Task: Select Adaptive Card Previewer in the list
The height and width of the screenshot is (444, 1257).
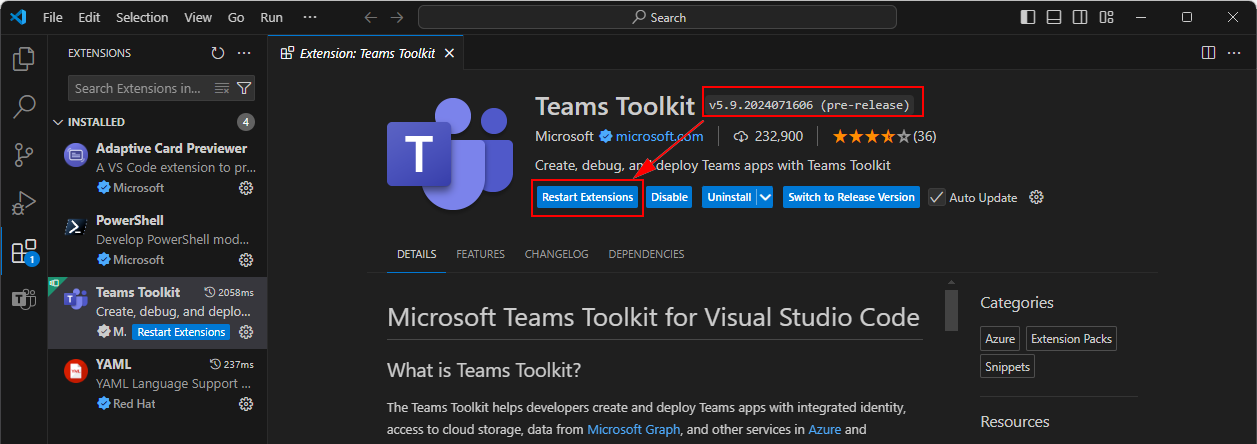Action: (x=157, y=169)
